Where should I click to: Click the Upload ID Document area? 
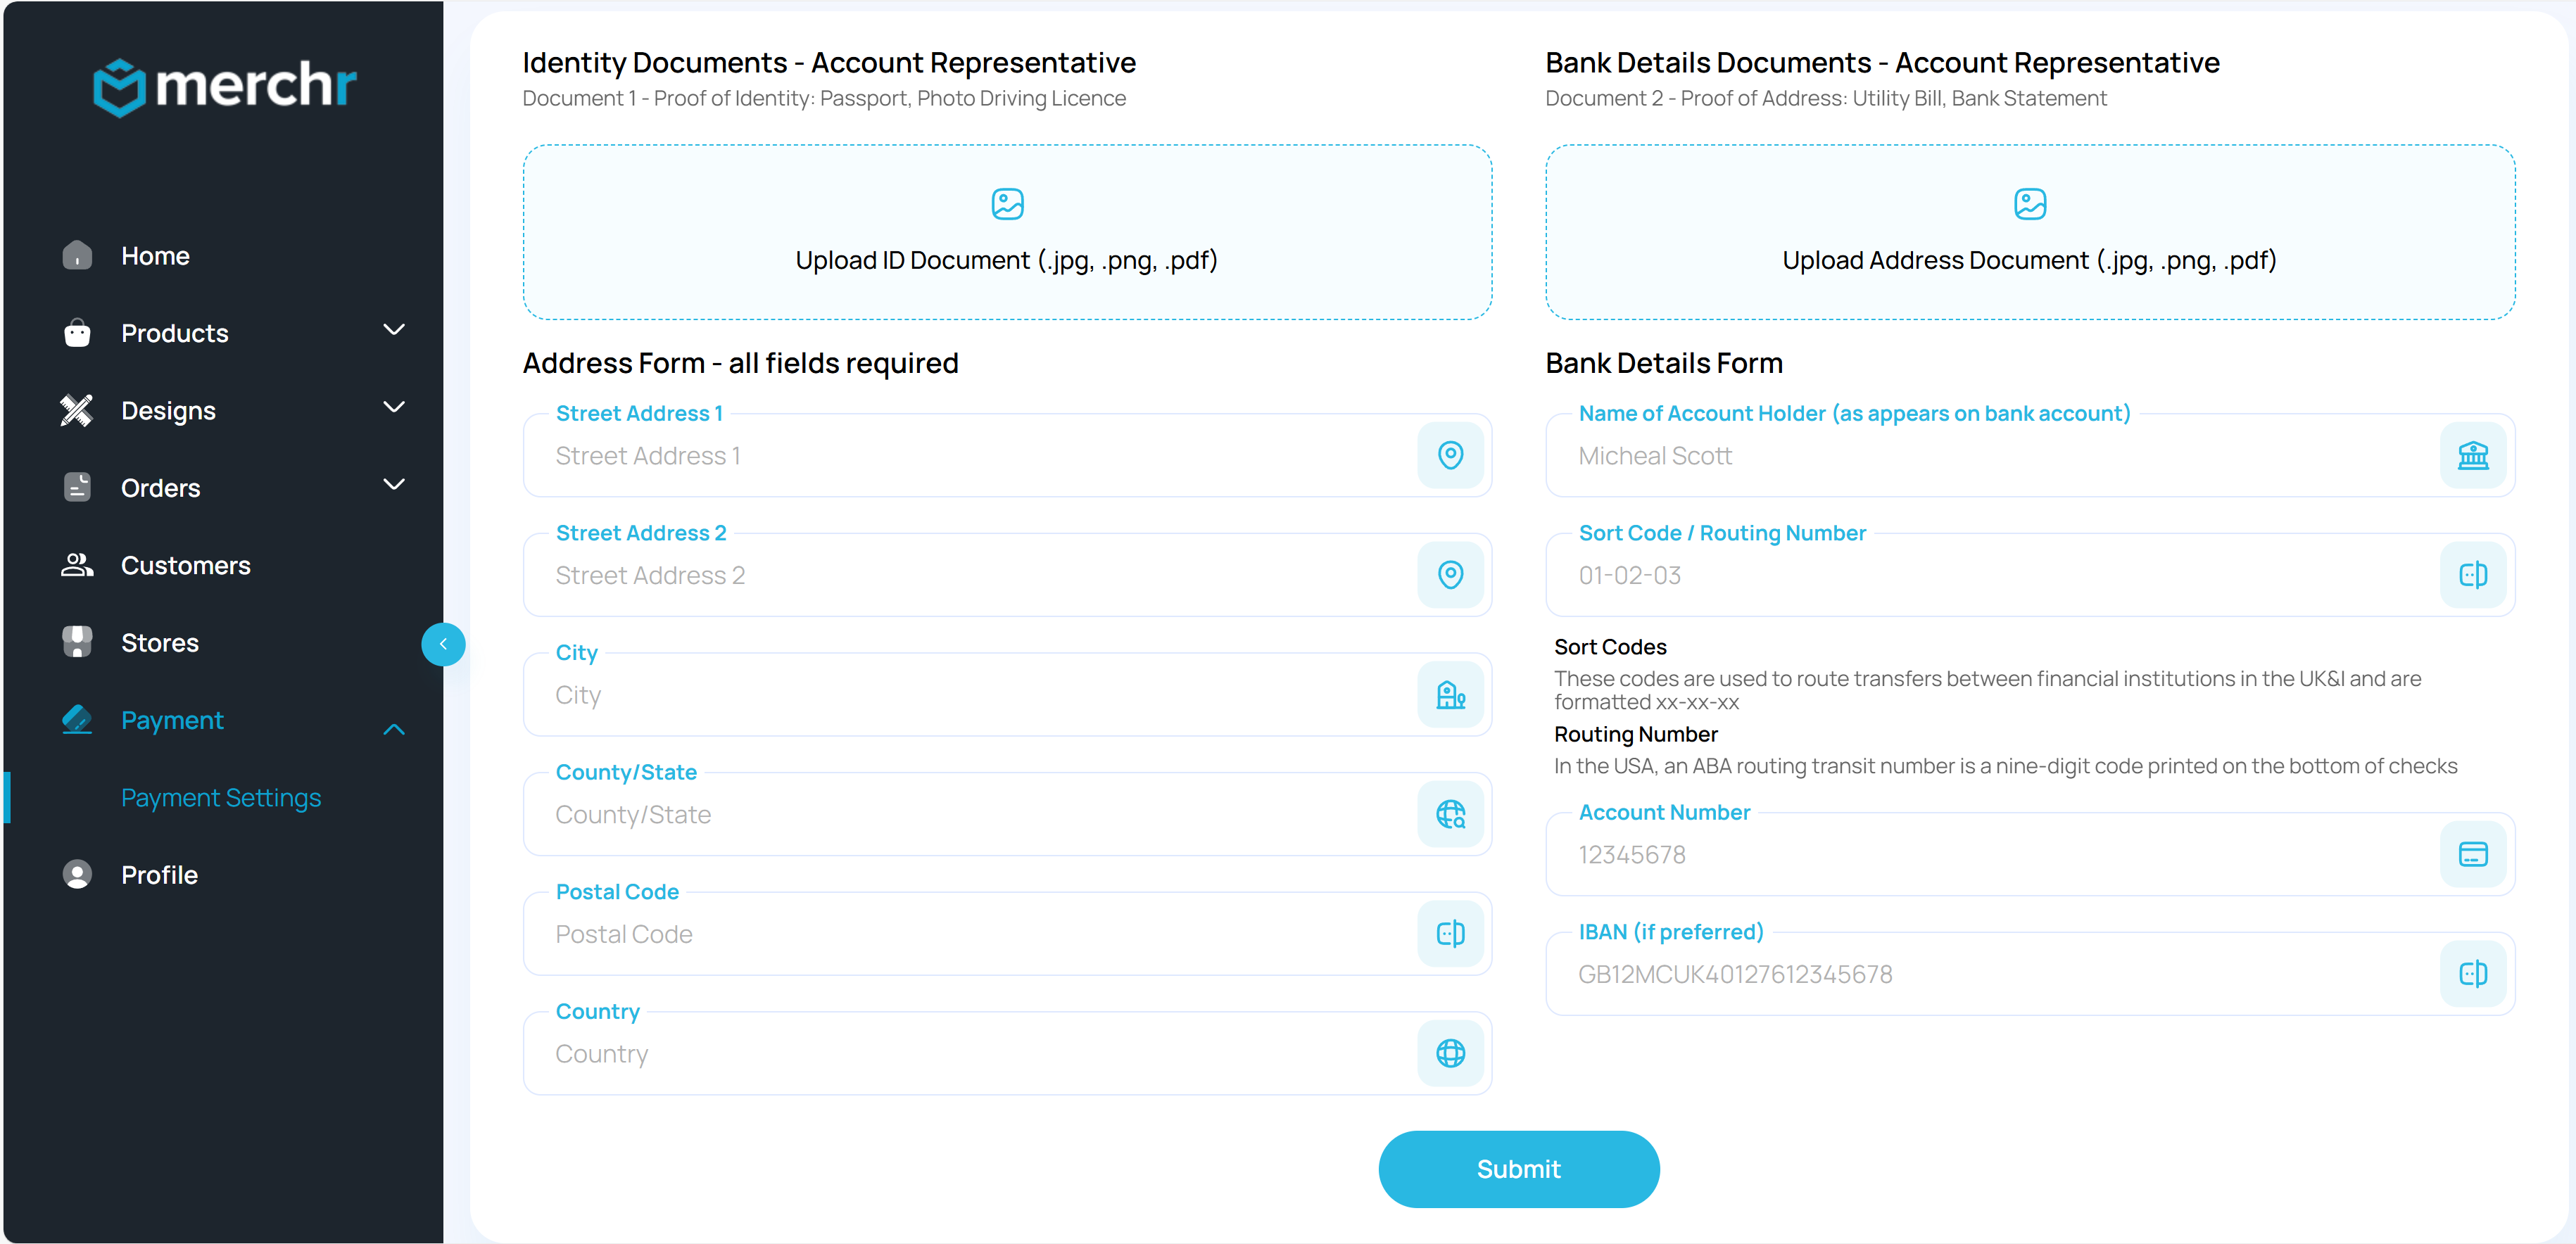pos(1007,232)
